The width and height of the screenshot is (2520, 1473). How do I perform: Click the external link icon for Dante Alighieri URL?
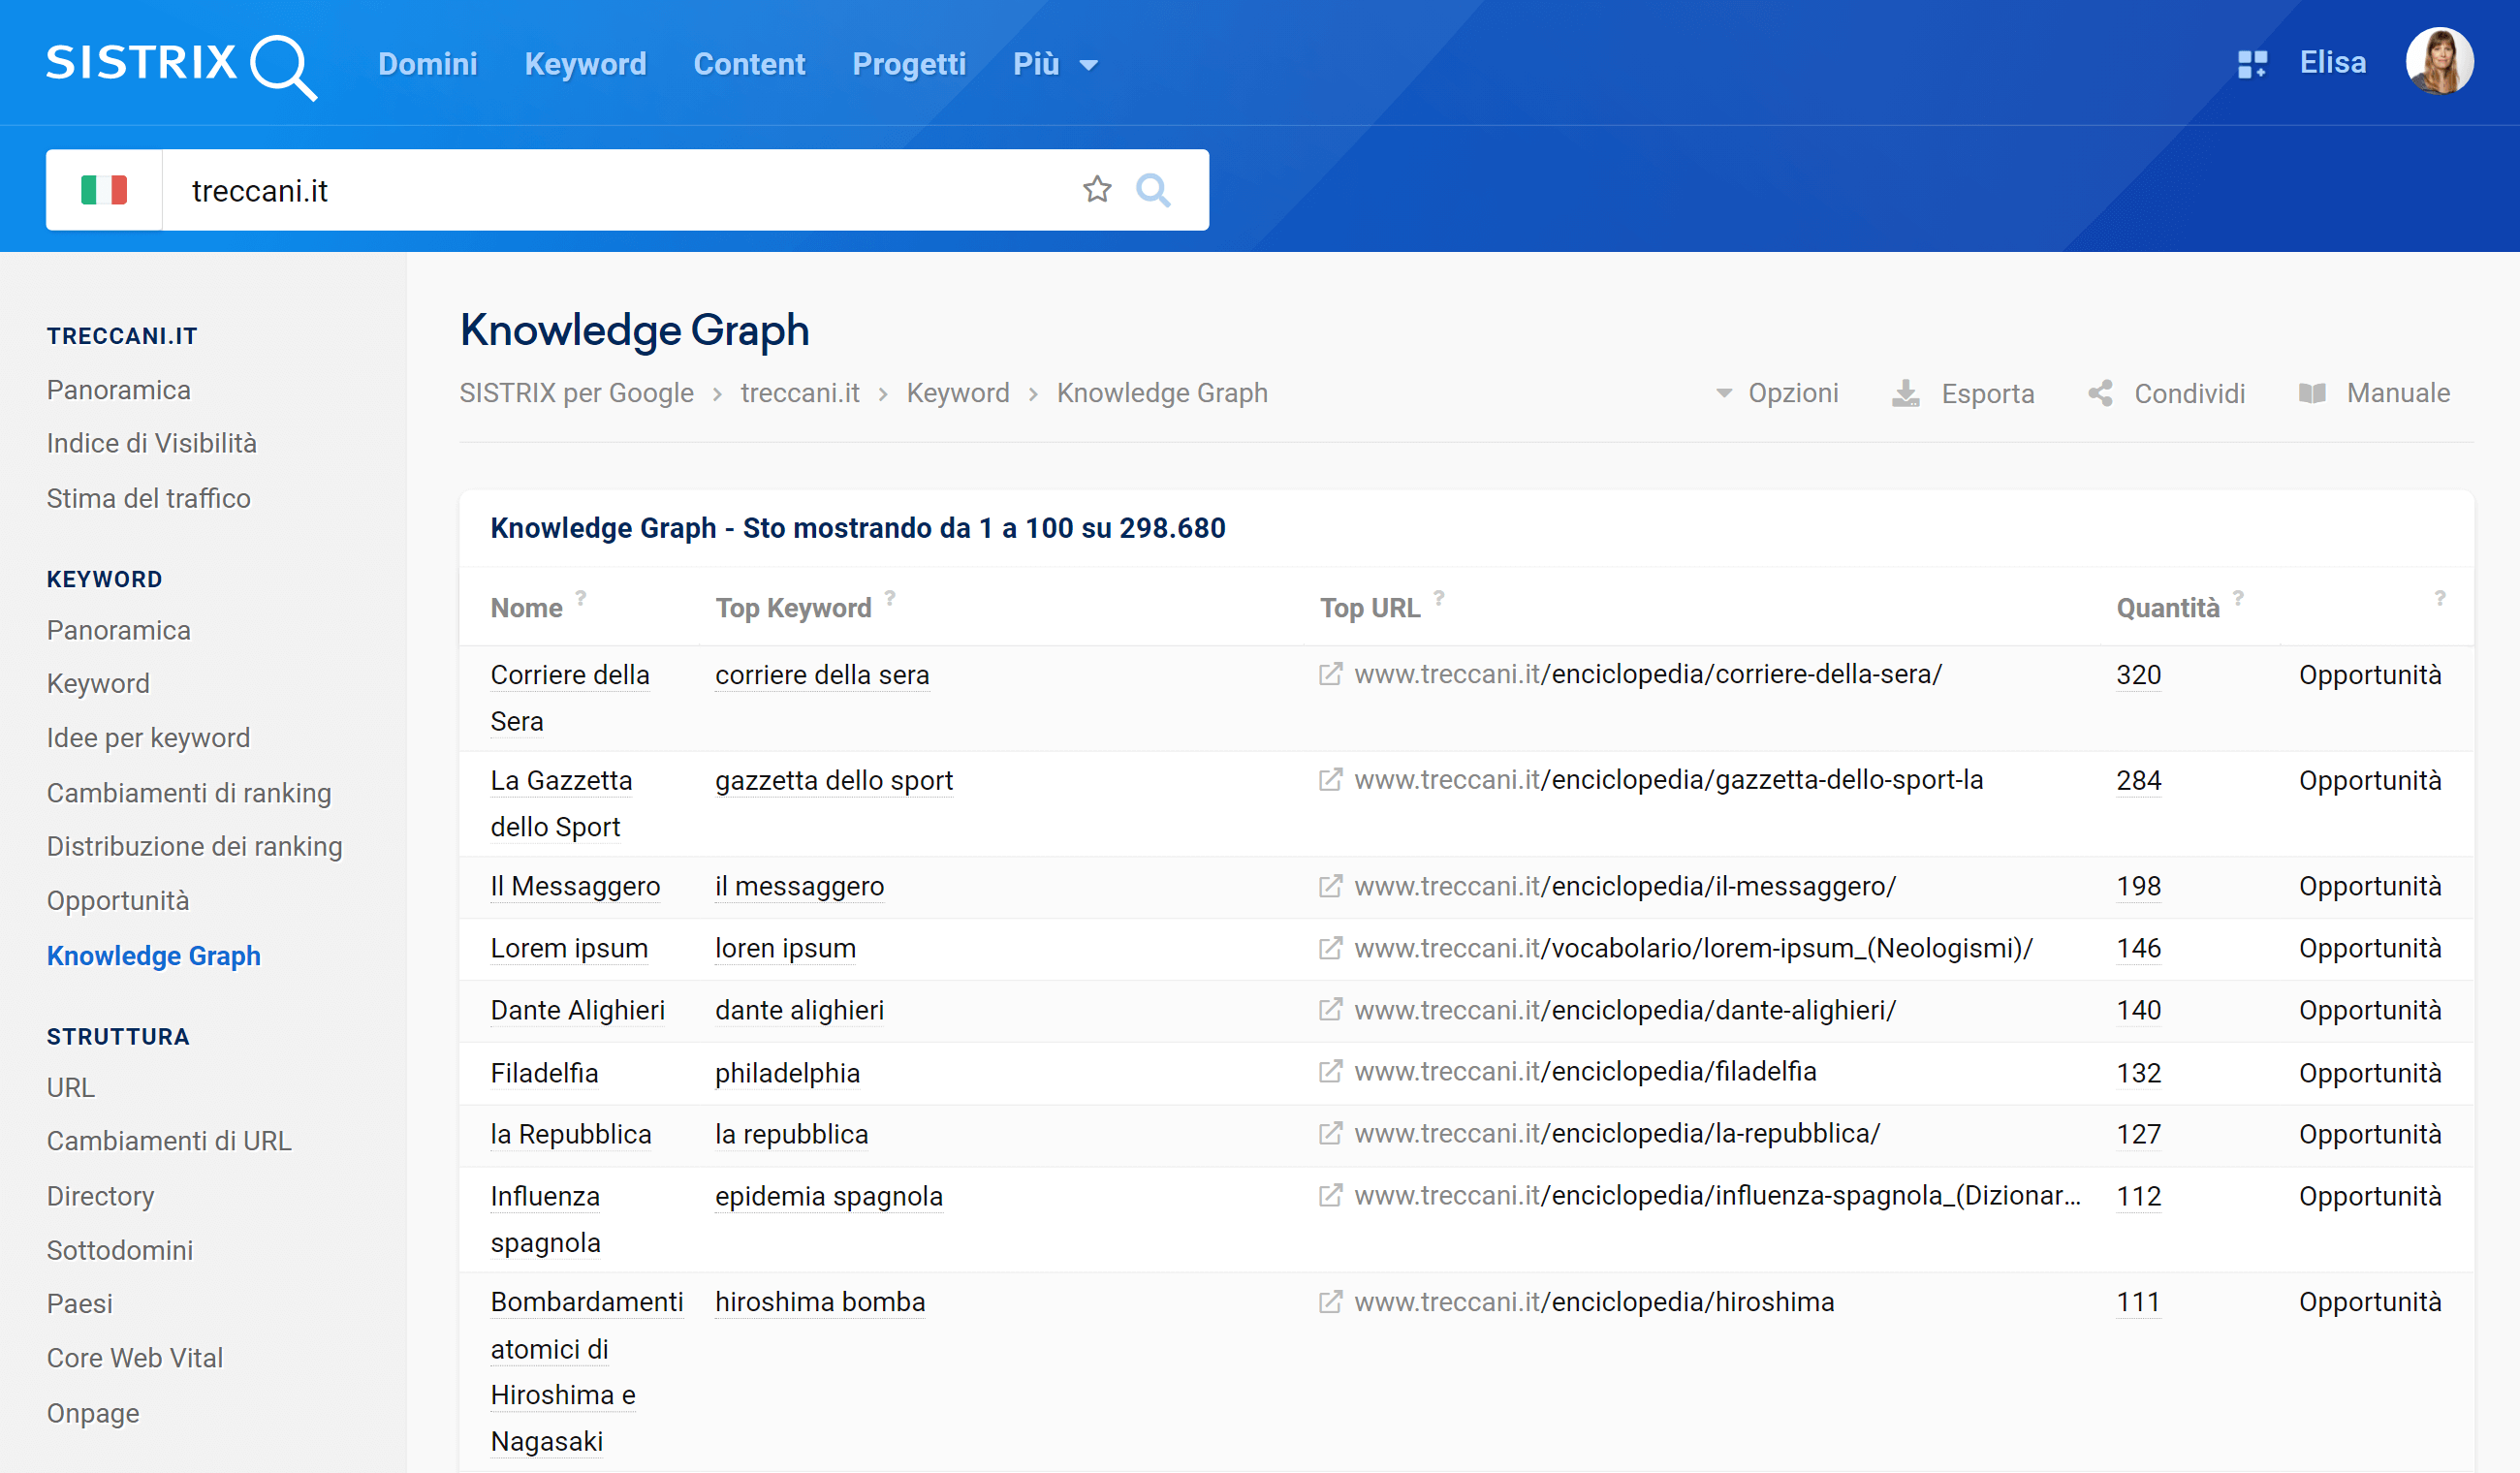pos(1333,1008)
